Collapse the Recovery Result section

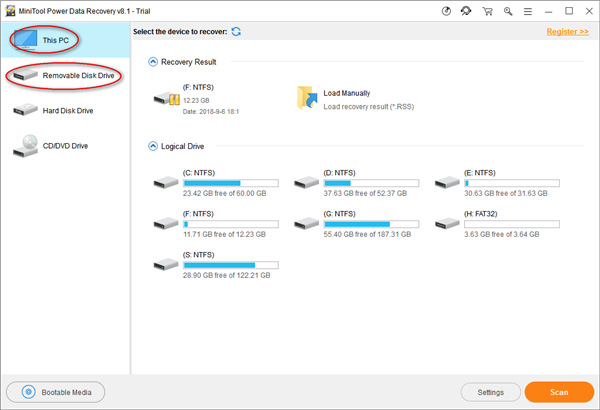tap(153, 62)
